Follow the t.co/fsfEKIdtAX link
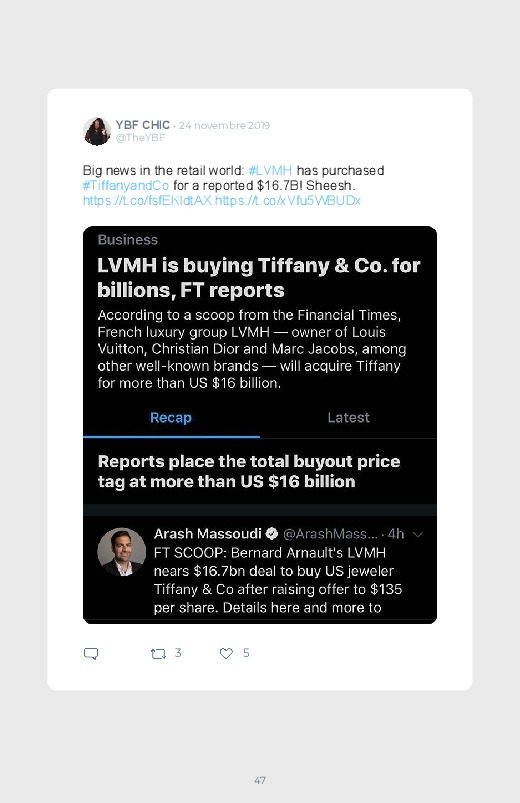 point(147,200)
